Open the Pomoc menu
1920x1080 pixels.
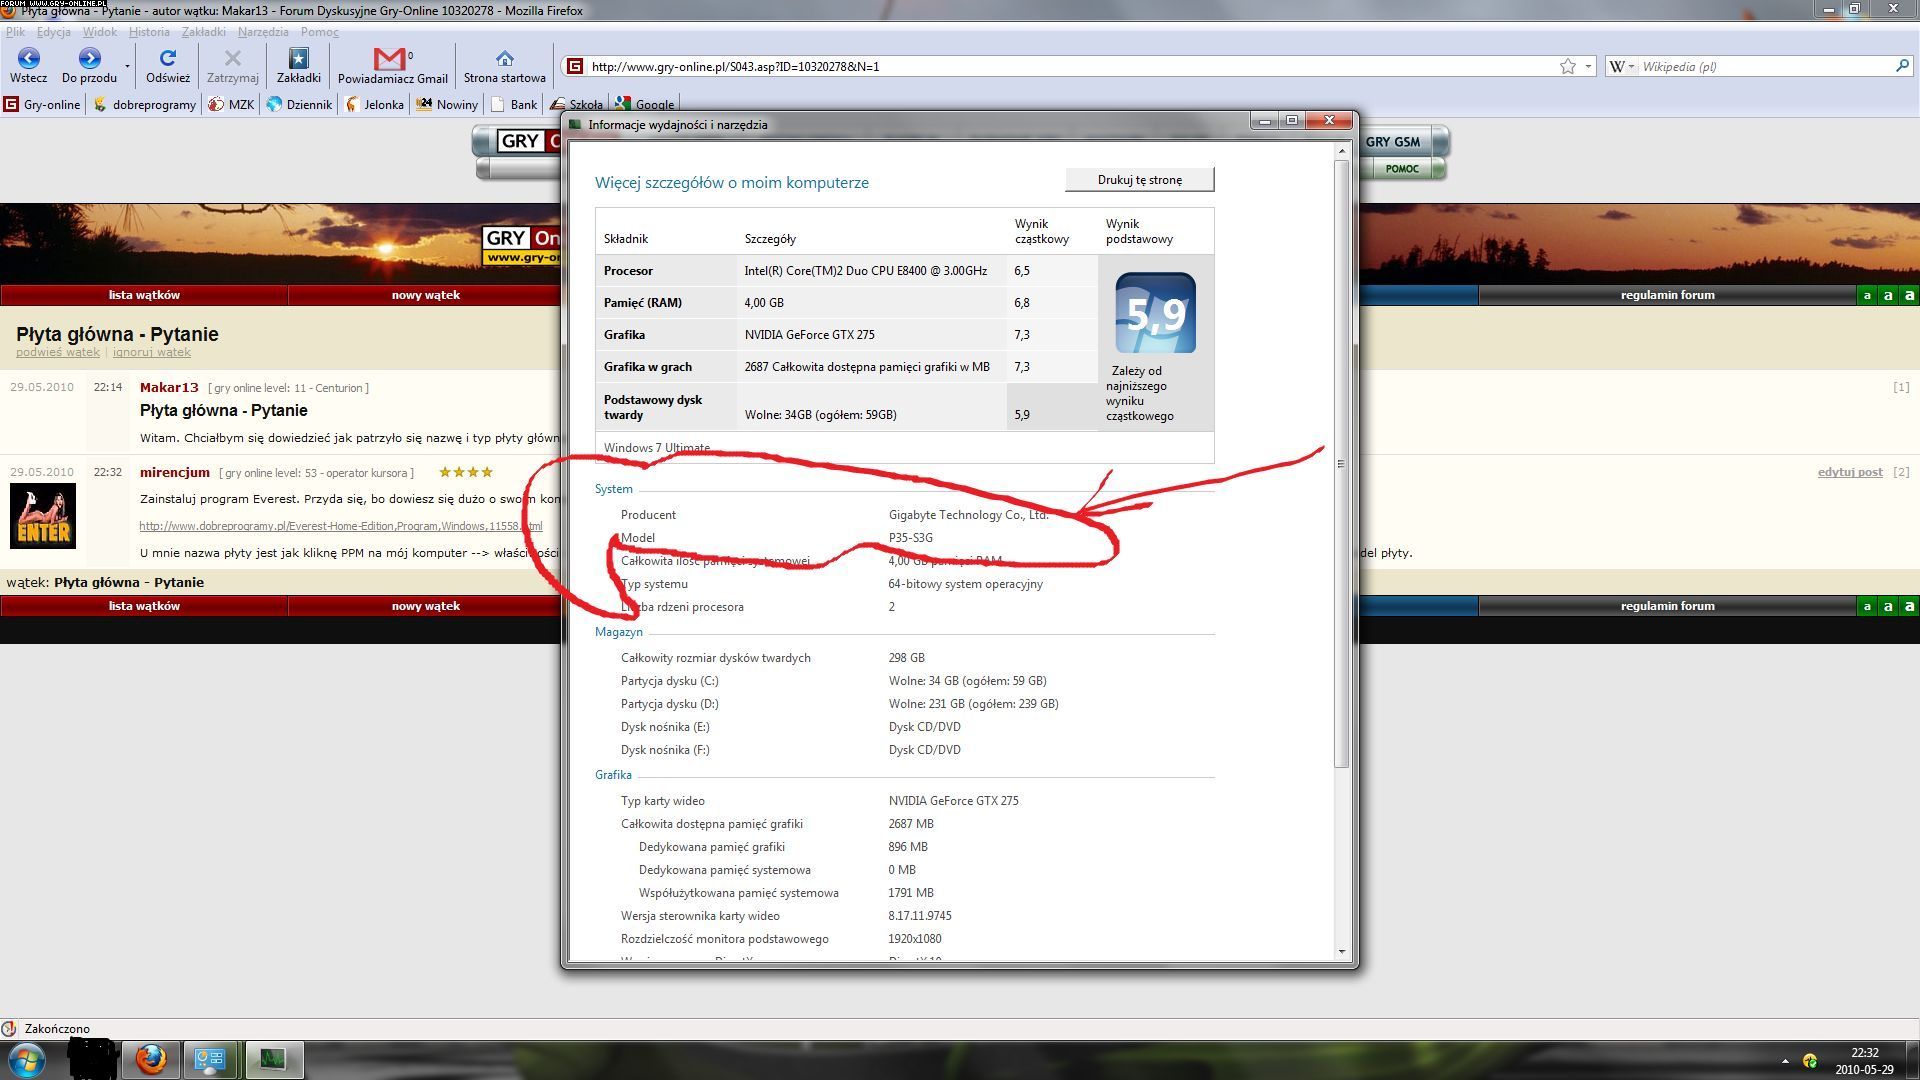[320, 32]
